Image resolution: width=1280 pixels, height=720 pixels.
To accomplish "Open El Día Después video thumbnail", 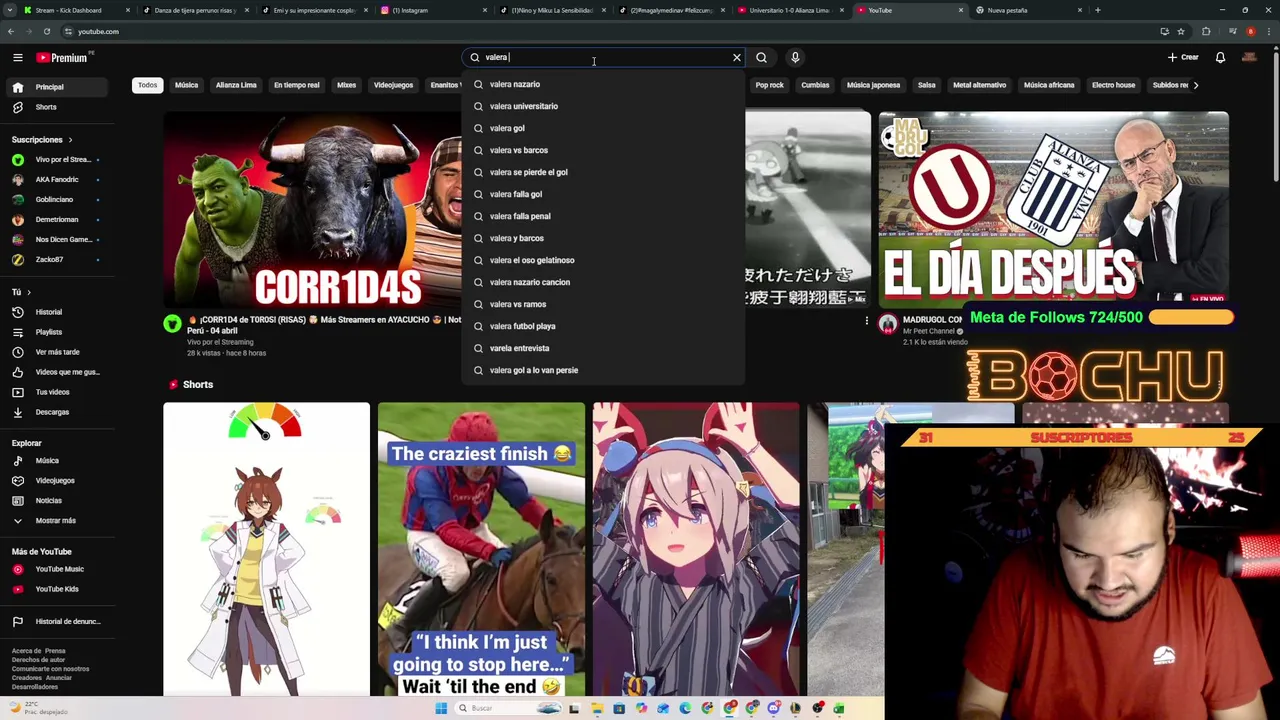I will pos(1053,209).
